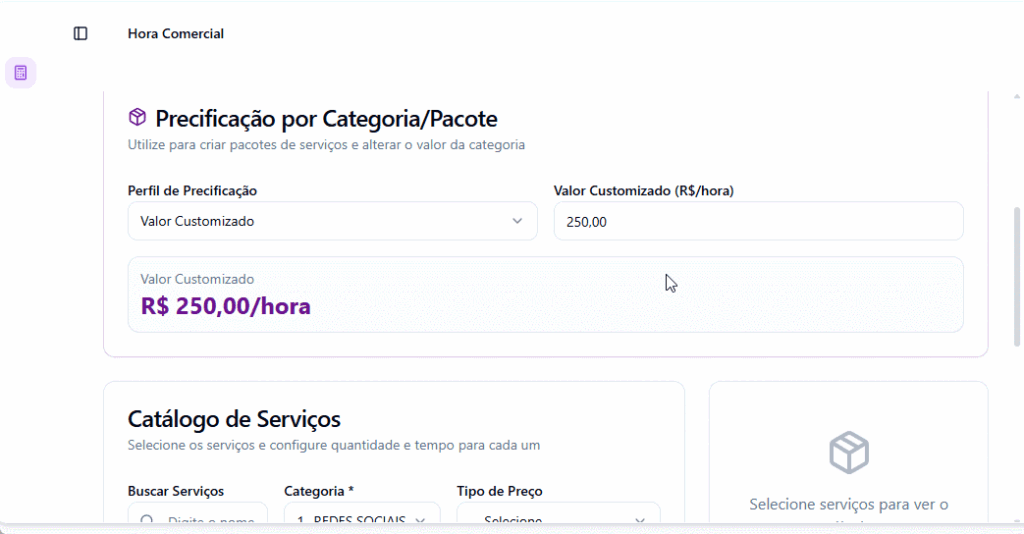Click the Valor Customizado (R$/hora) label

tap(643, 191)
